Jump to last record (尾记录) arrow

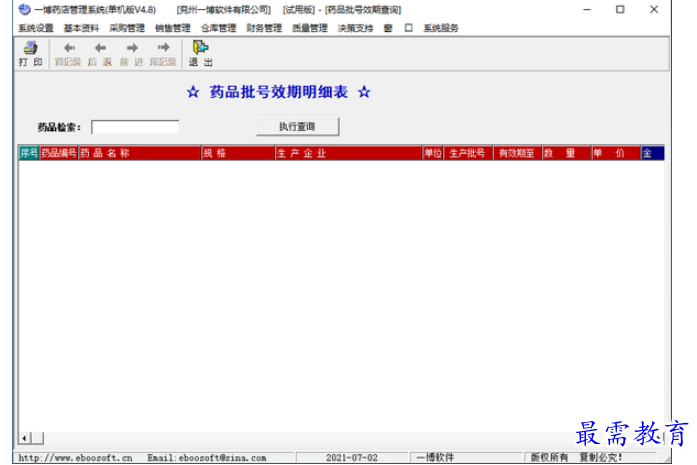[x=163, y=48]
